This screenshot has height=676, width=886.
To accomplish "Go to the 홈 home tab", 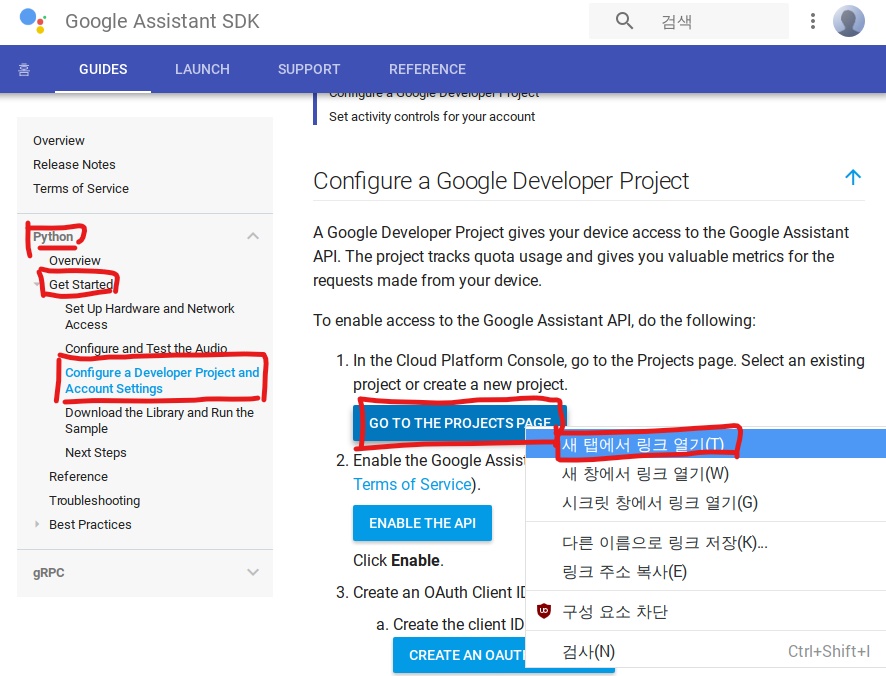I will tap(24, 69).
